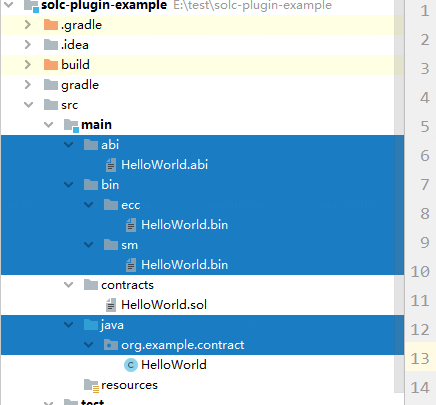The image size is (436, 405).
Task: Collapse the contracts folder
Action: pyautogui.click(x=69, y=285)
